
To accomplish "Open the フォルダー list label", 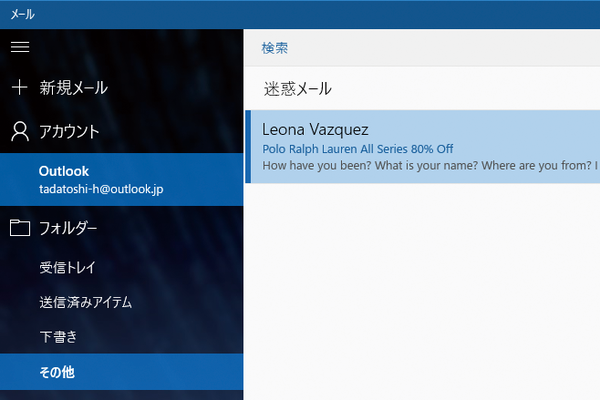I will tap(68, 228).
